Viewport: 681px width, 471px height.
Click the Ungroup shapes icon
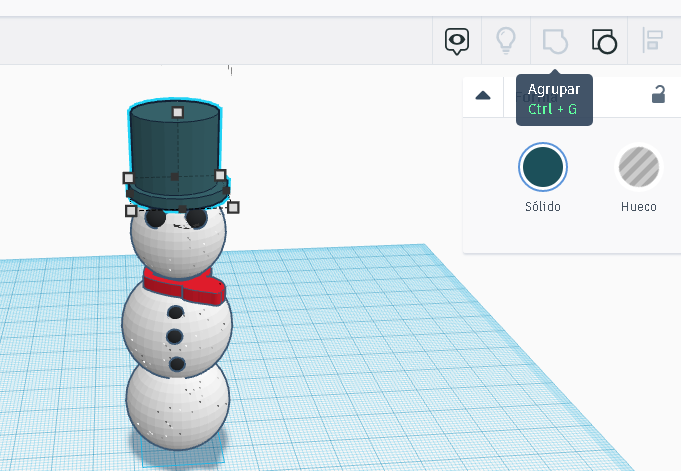(x=604, y=41)
